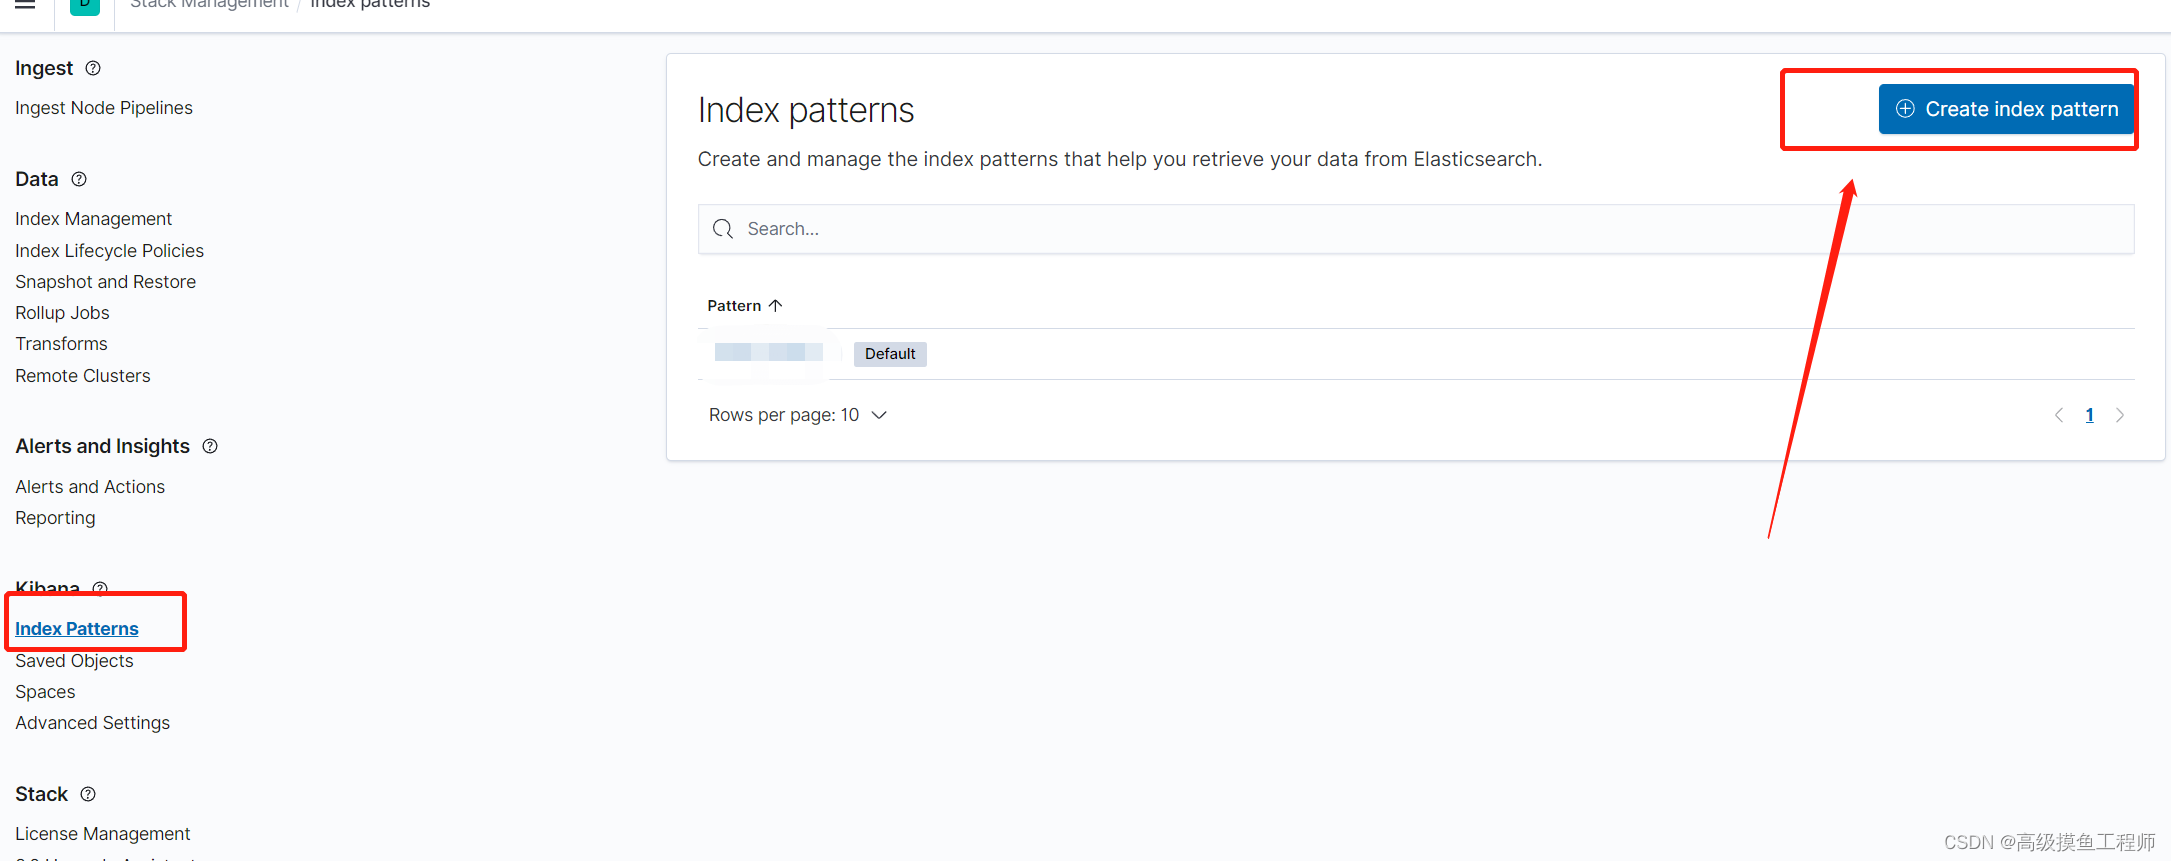Viewport: 2171px width, 861px height.
Task: Open the blurred default index pattern
Action: click(x=768, y=352)
